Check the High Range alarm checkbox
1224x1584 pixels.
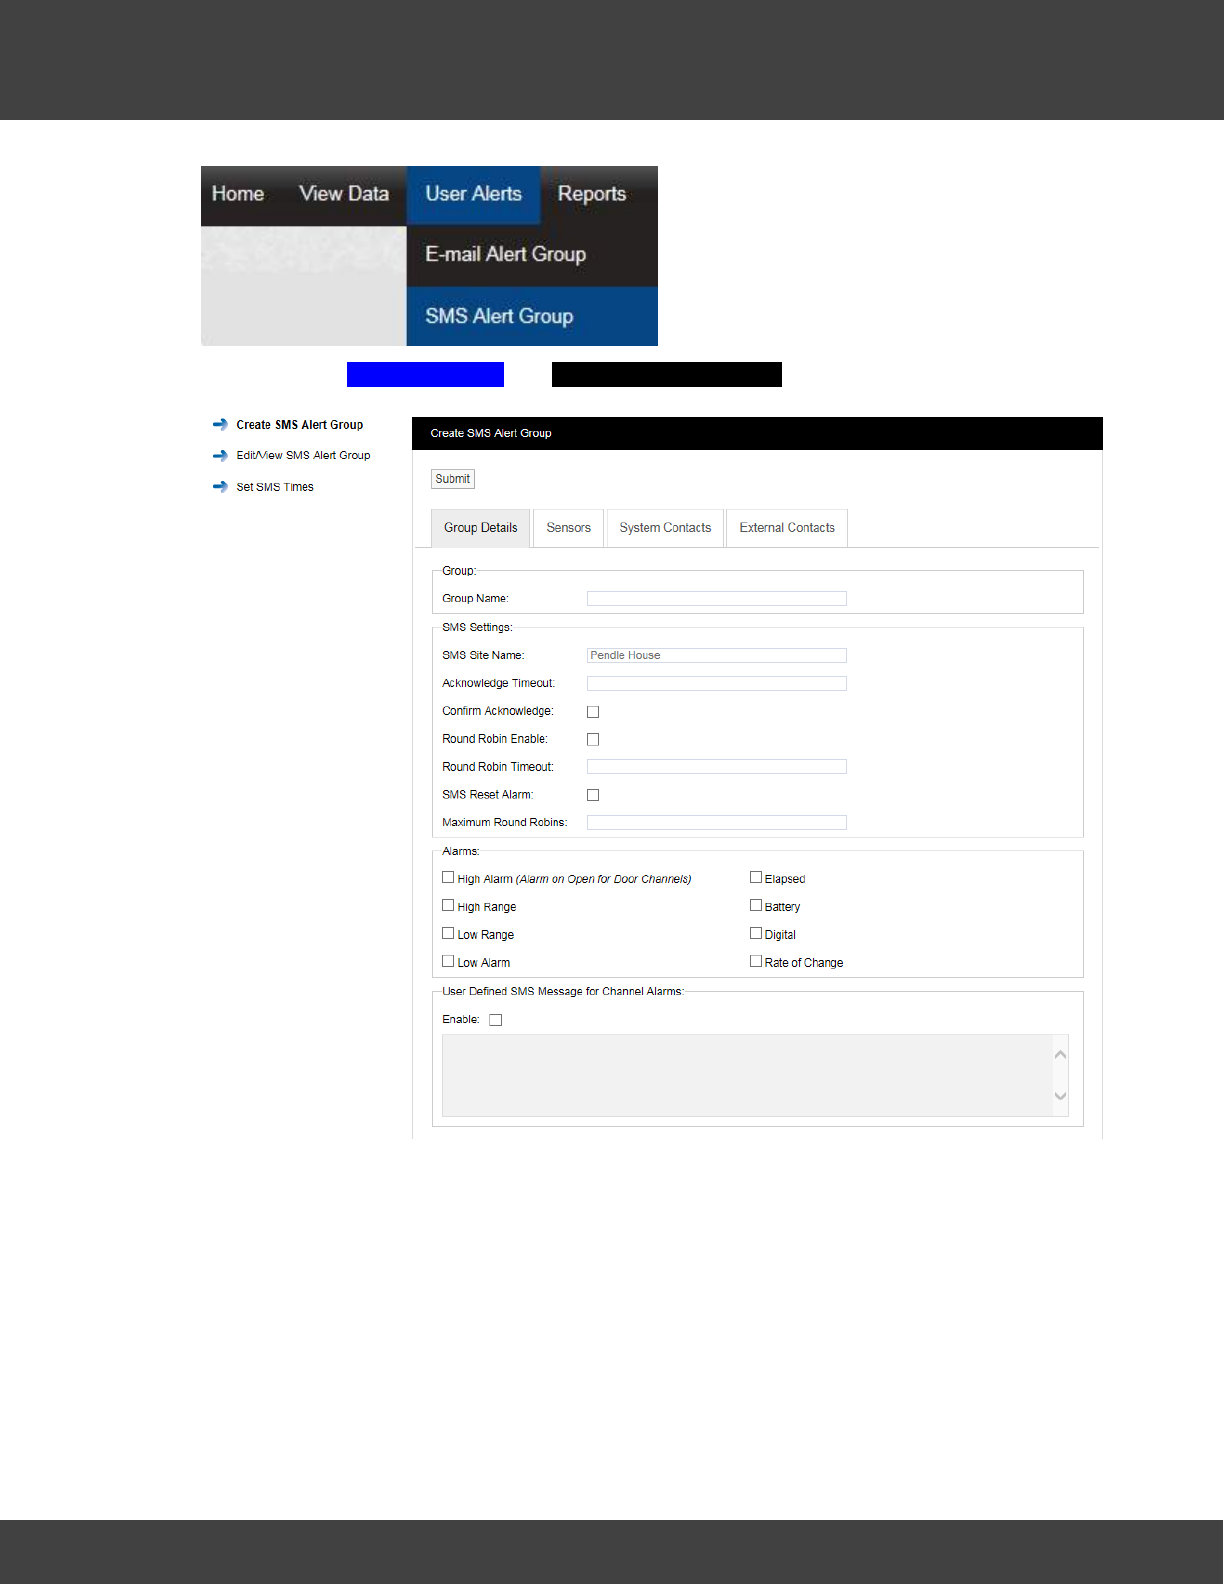click(448, 905)
